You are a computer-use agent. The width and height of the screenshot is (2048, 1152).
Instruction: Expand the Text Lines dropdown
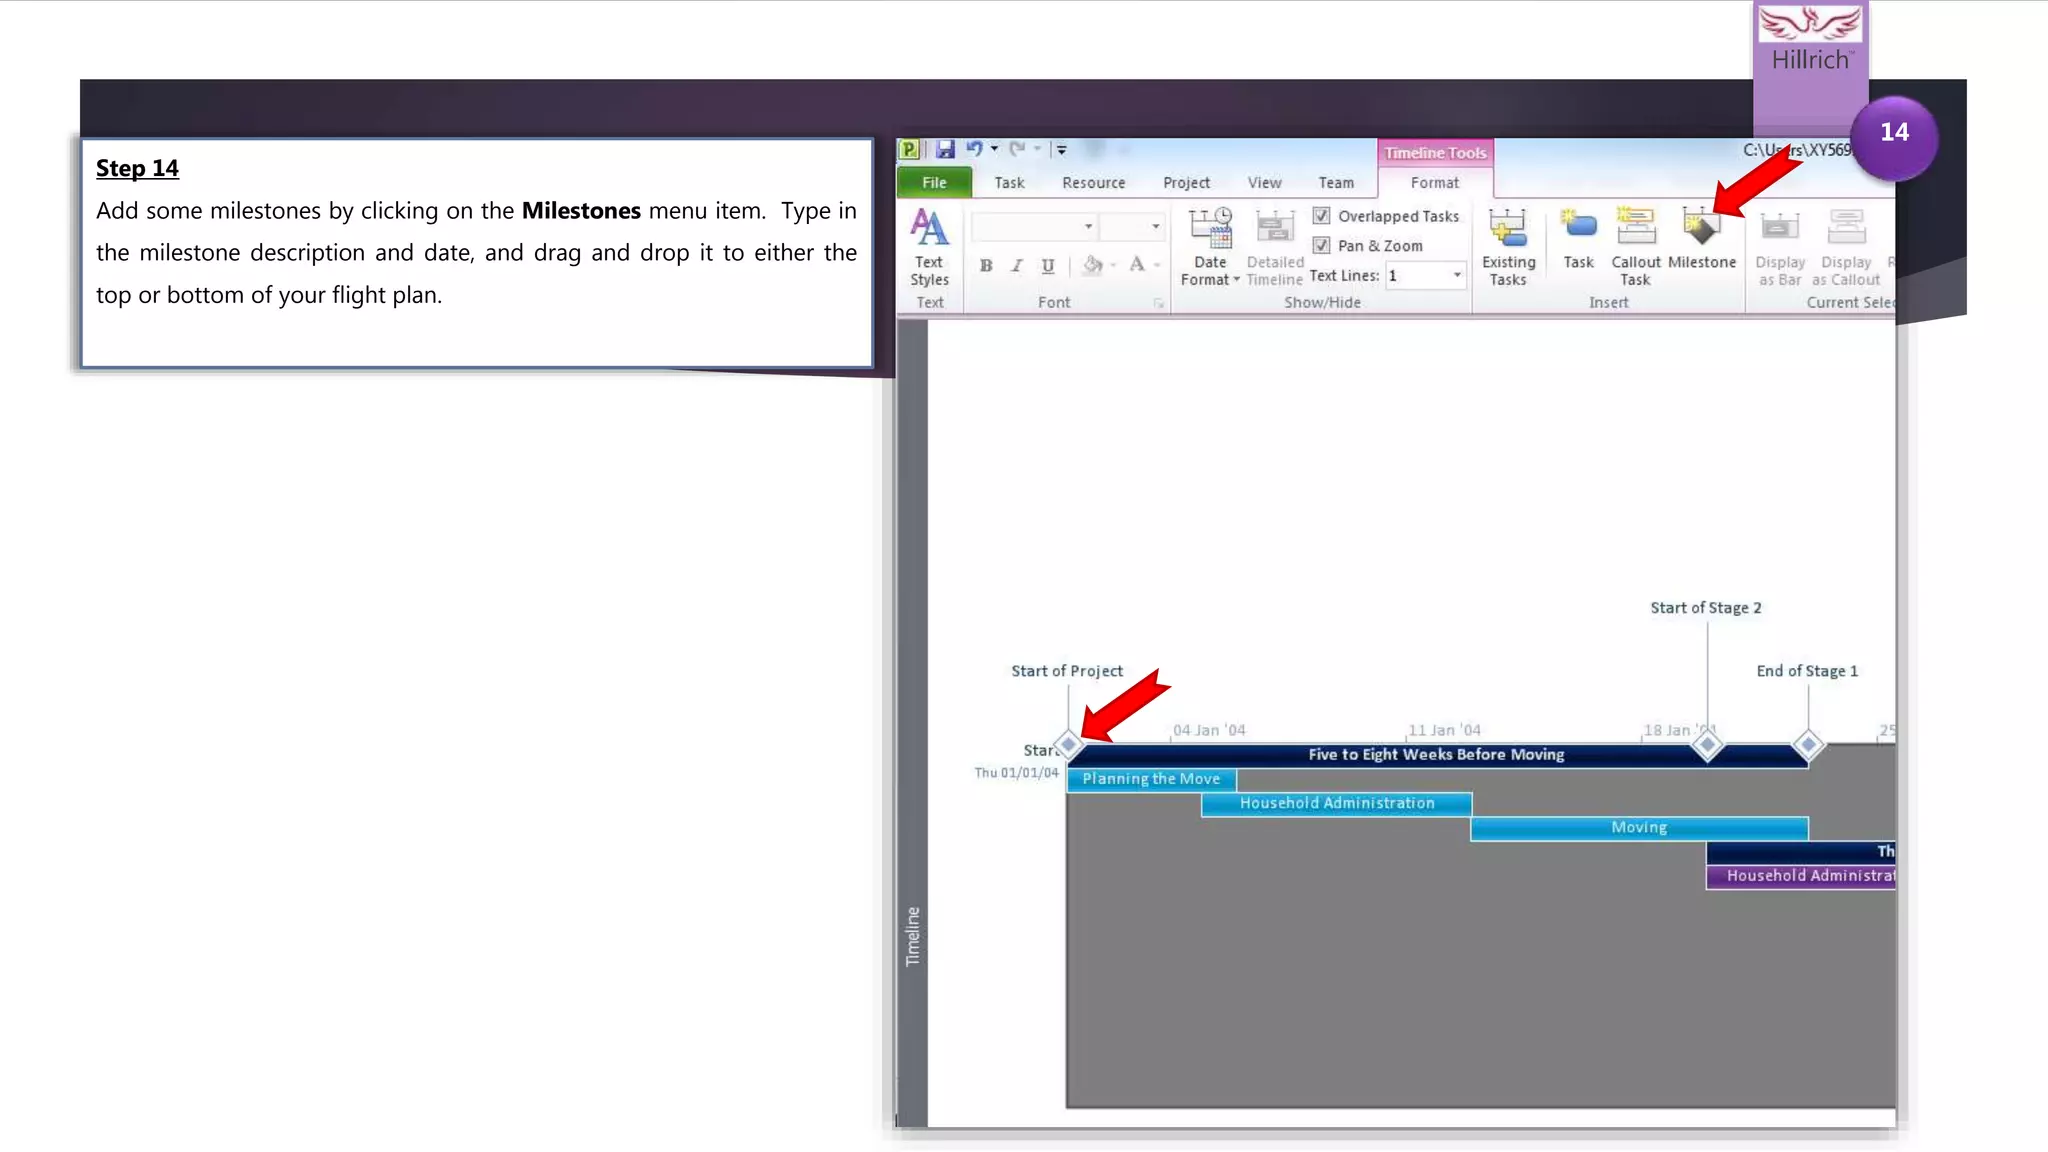coord(1456,275)
